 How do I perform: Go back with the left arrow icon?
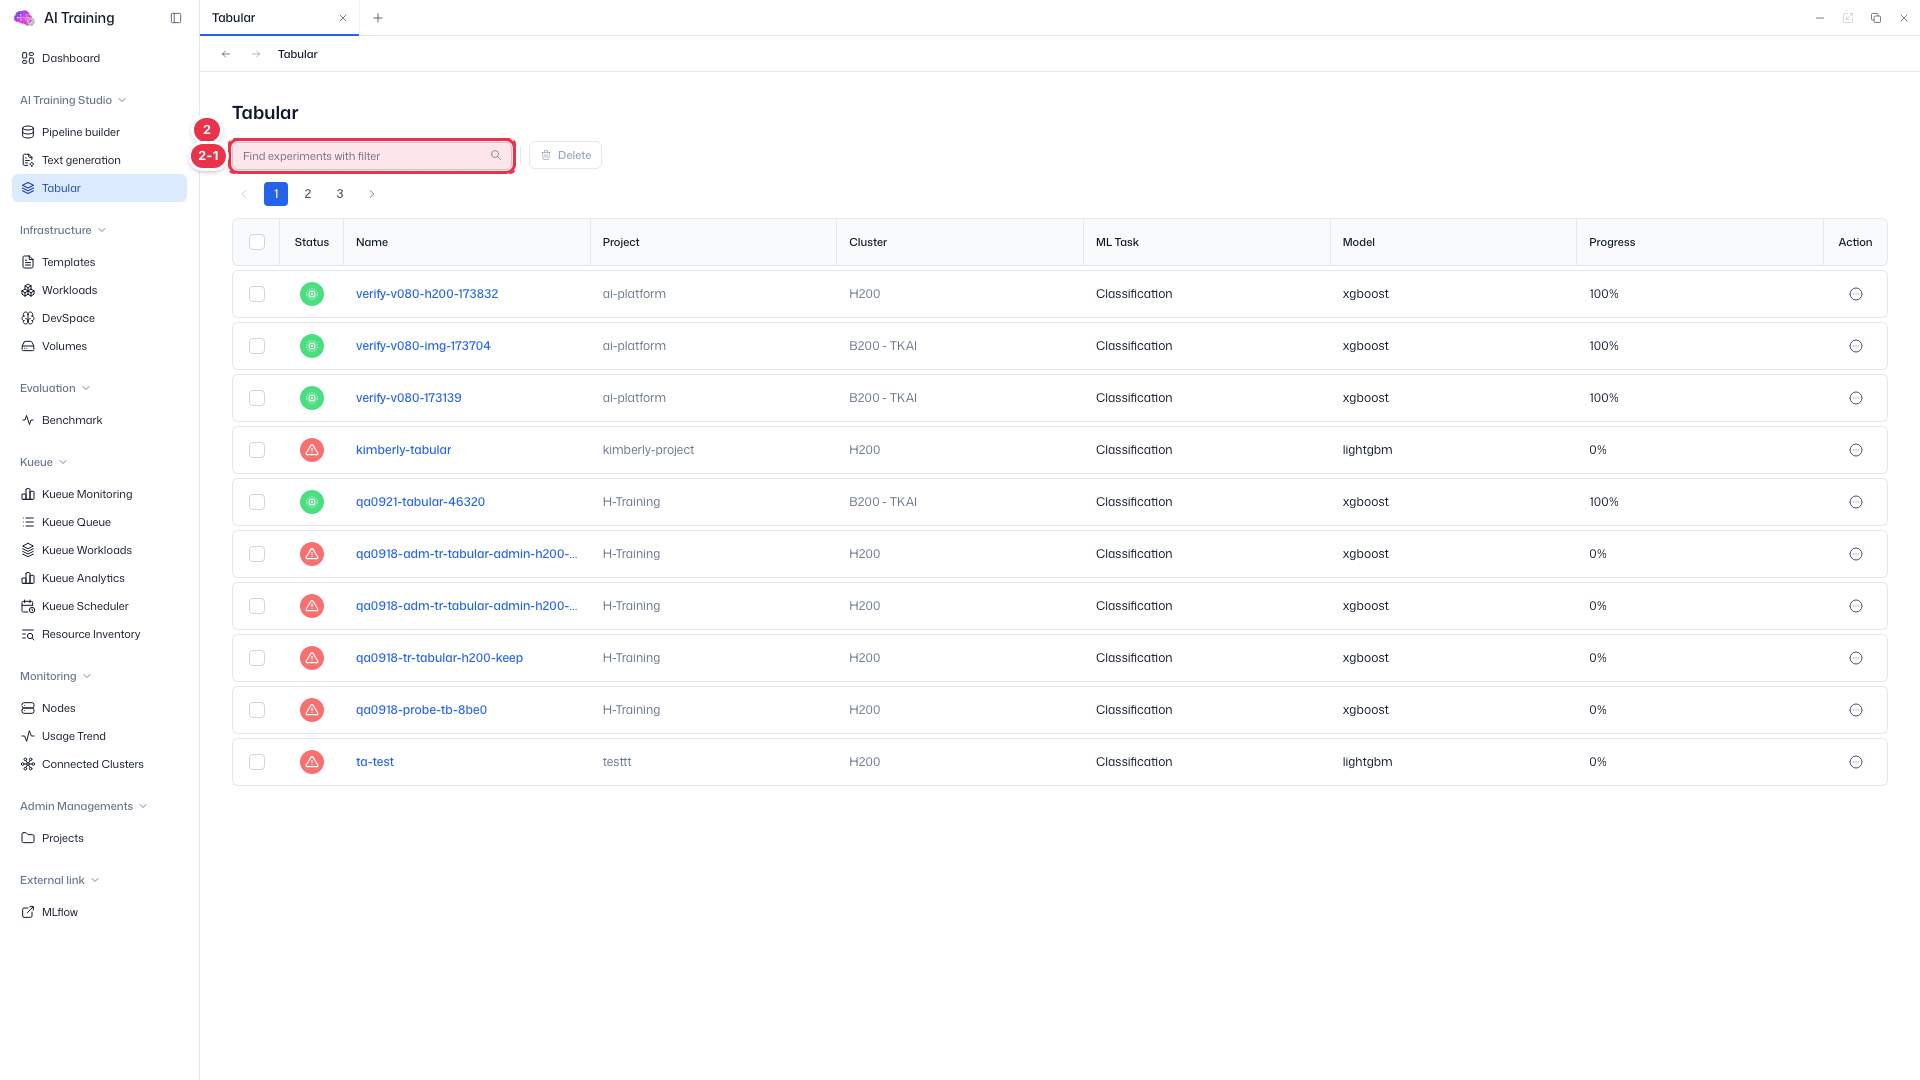point(226,54)
